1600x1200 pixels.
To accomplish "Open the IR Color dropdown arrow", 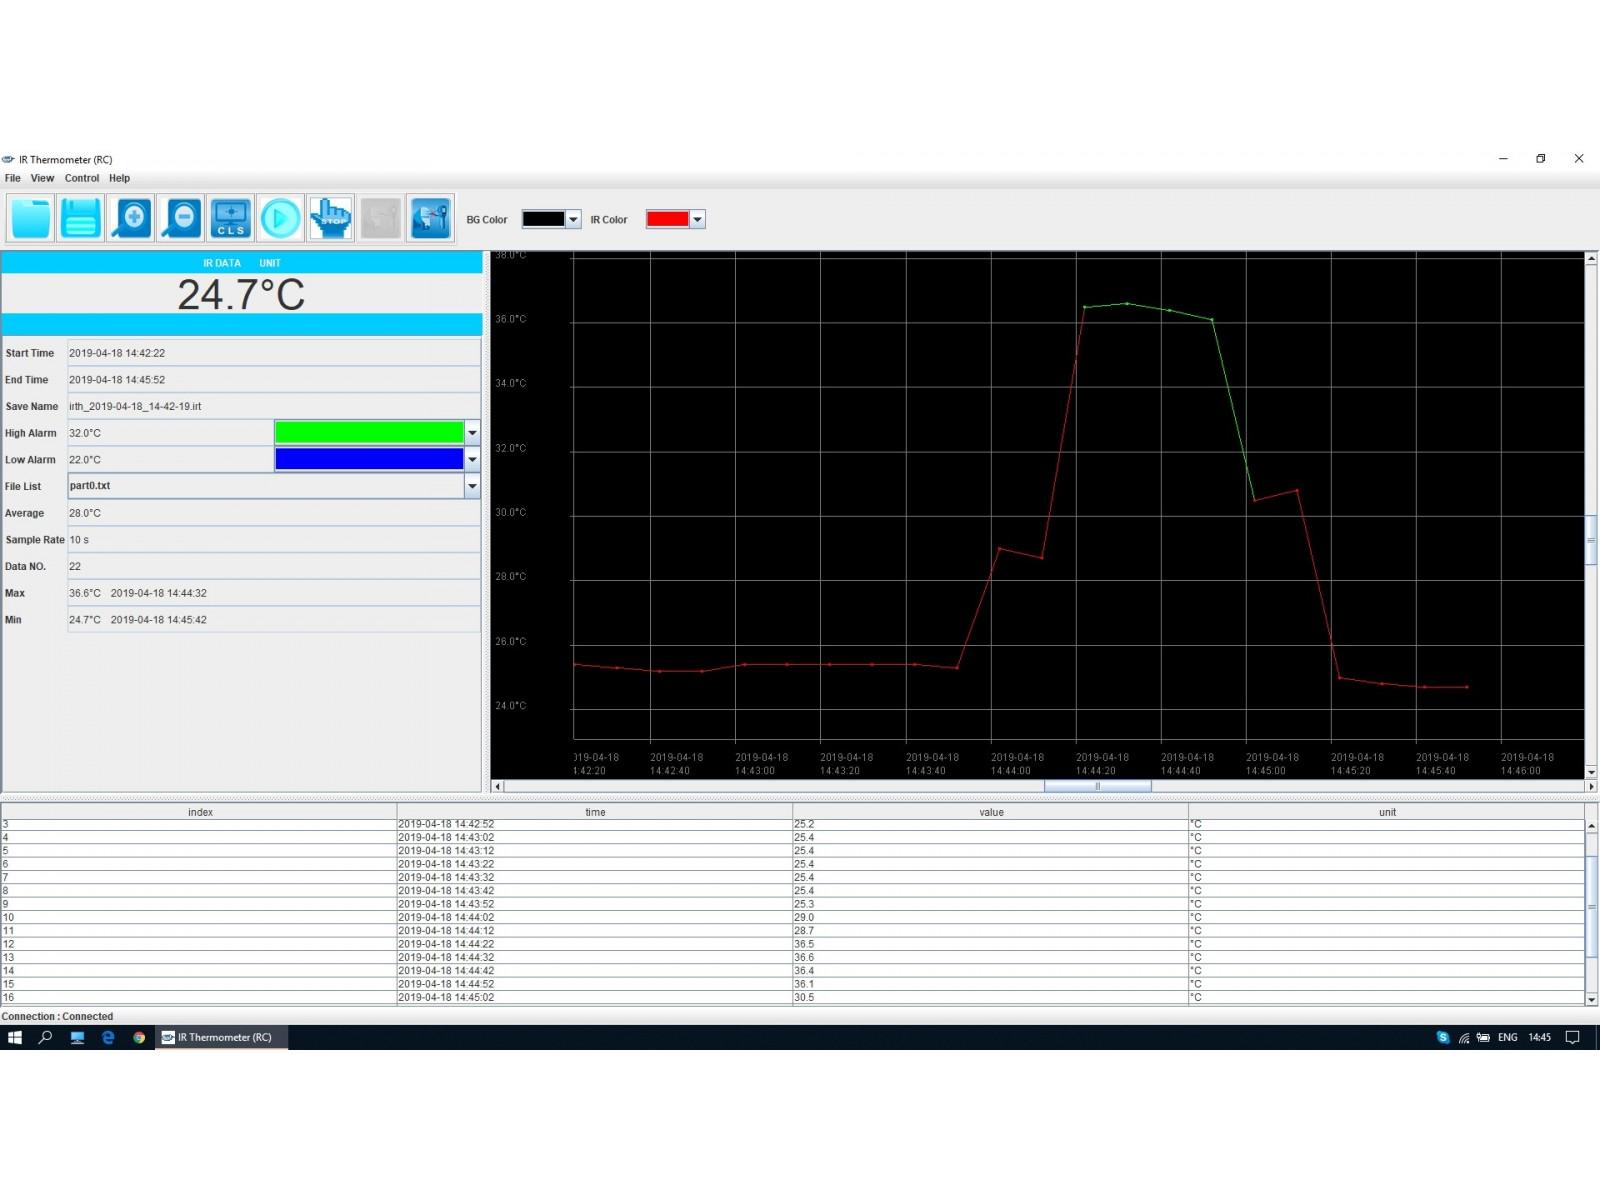I will 697,219.
